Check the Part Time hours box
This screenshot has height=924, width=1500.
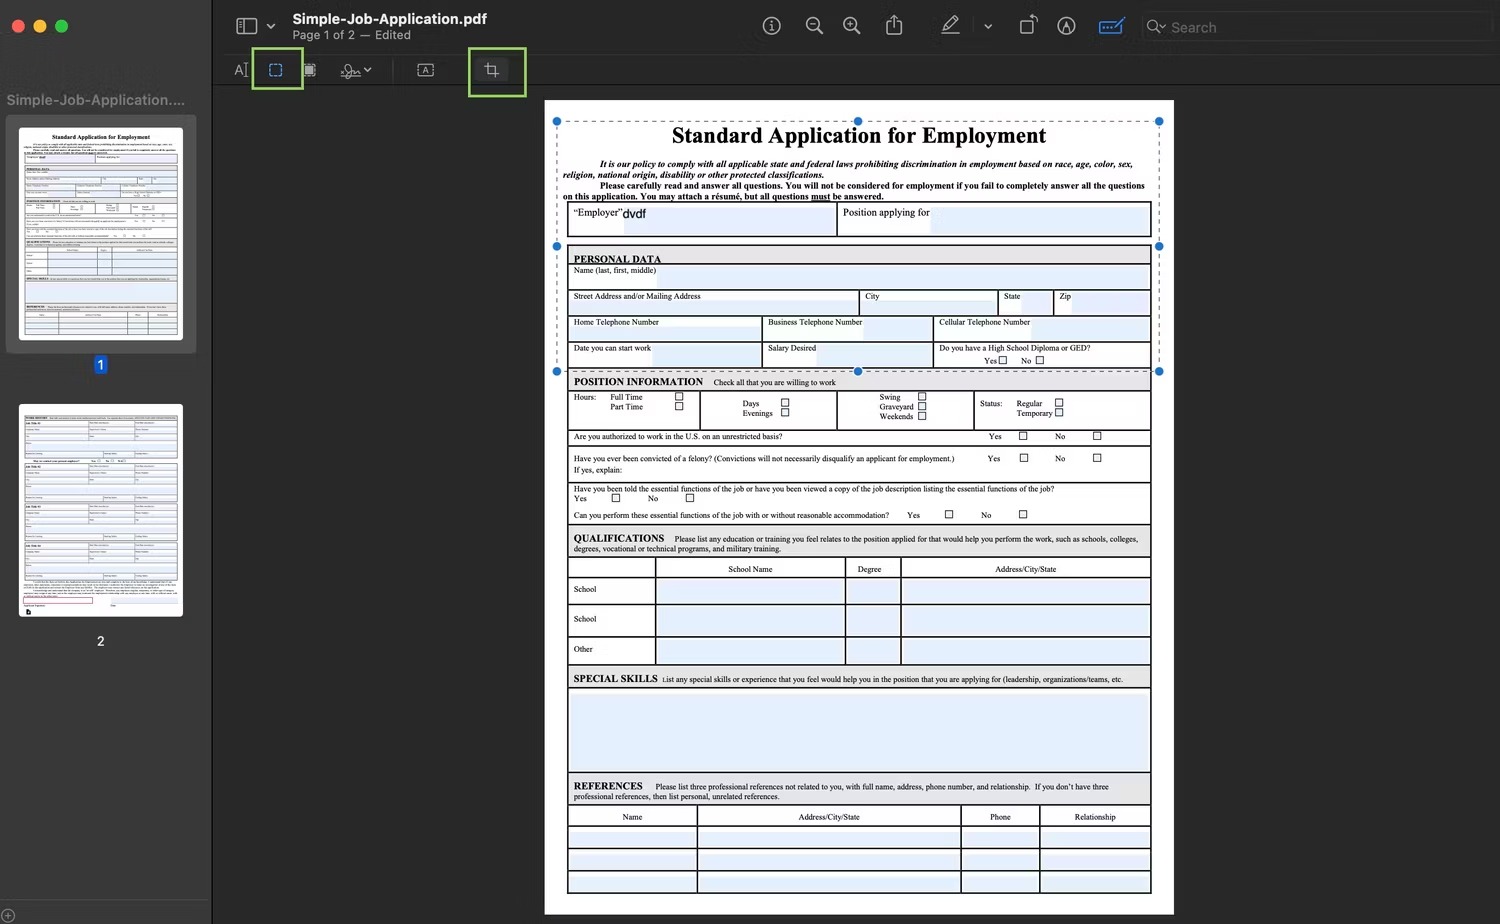679,407
